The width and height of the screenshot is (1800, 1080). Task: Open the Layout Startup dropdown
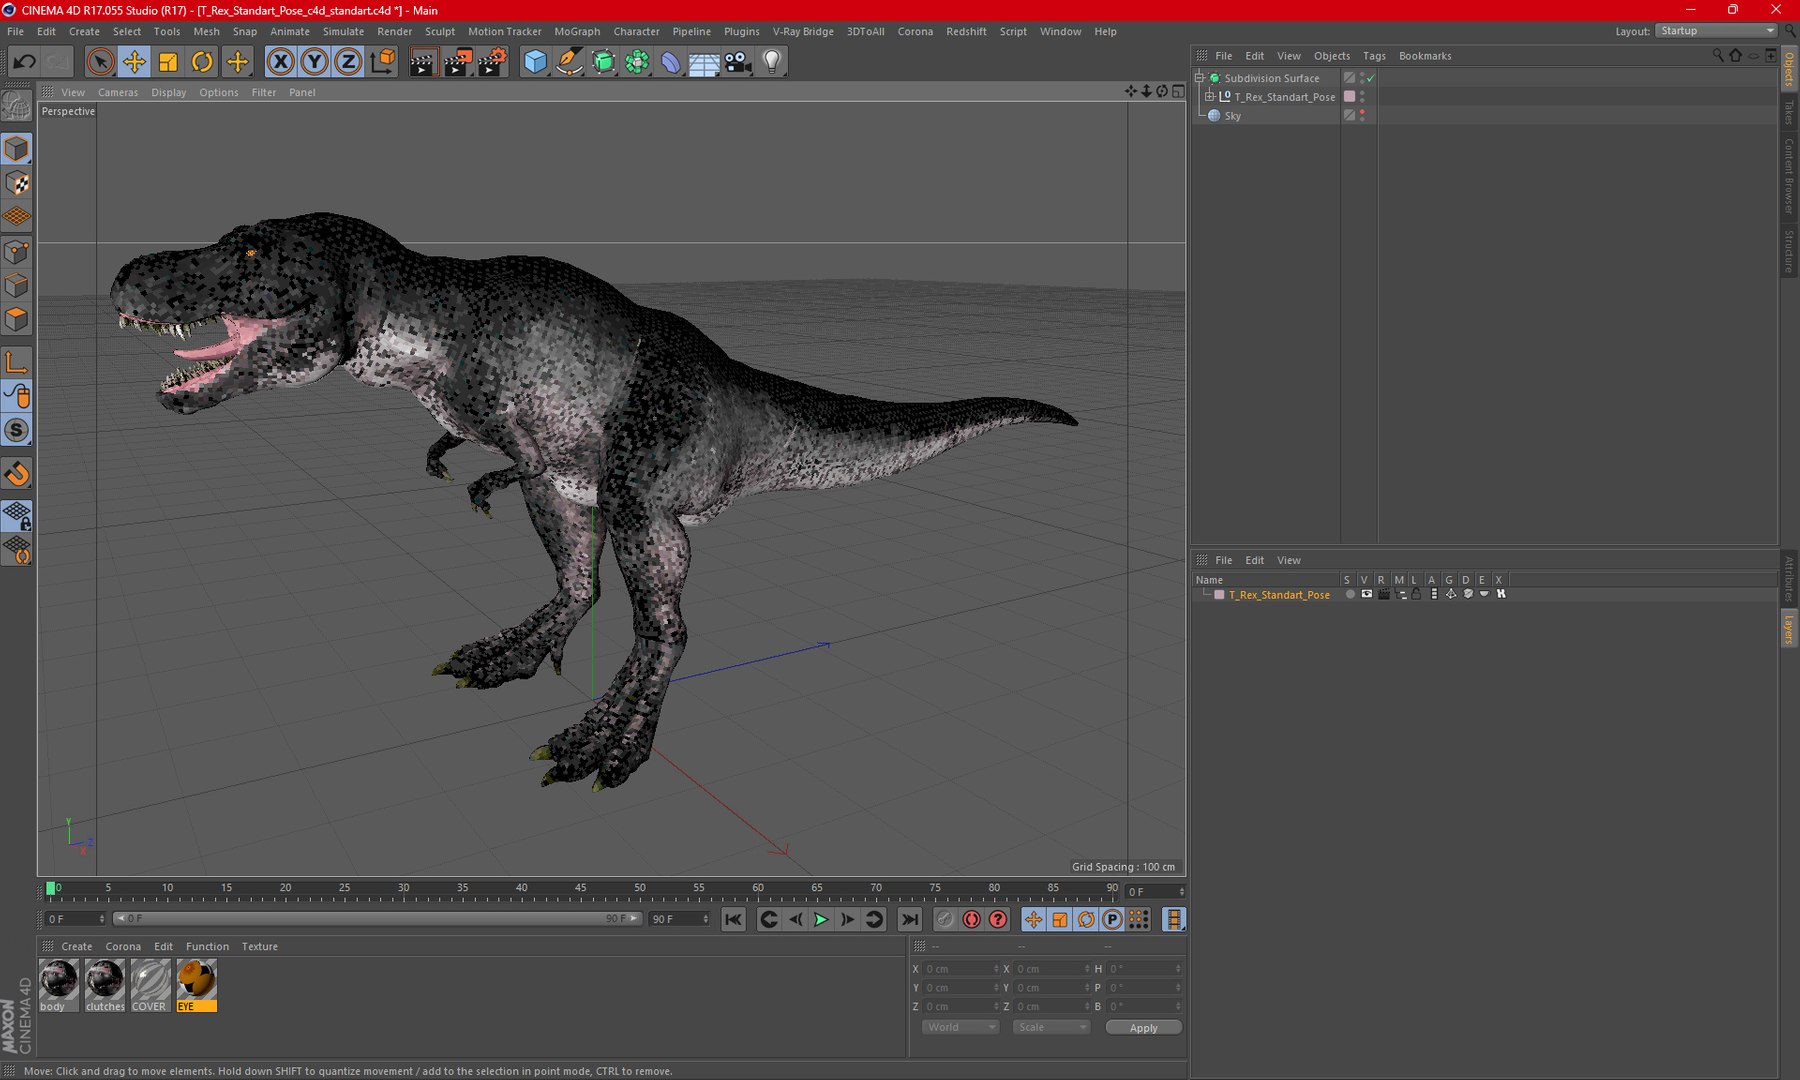[1716, 31]
